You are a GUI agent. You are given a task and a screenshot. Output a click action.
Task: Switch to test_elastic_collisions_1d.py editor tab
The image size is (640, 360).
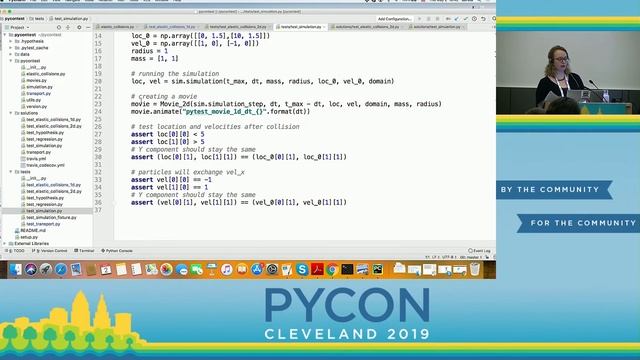pyautogui.click(x=172, y=27)
